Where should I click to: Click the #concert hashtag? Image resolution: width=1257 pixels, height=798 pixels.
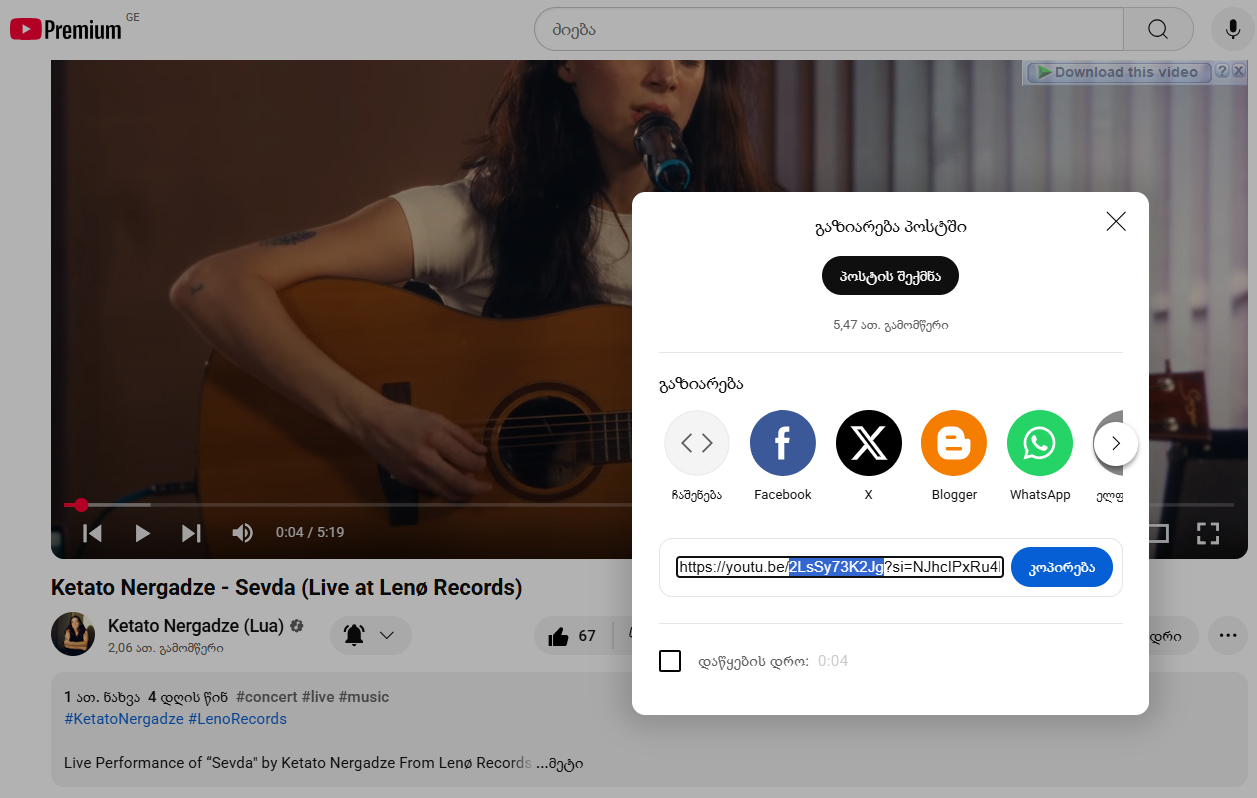(x=264, y=697)
